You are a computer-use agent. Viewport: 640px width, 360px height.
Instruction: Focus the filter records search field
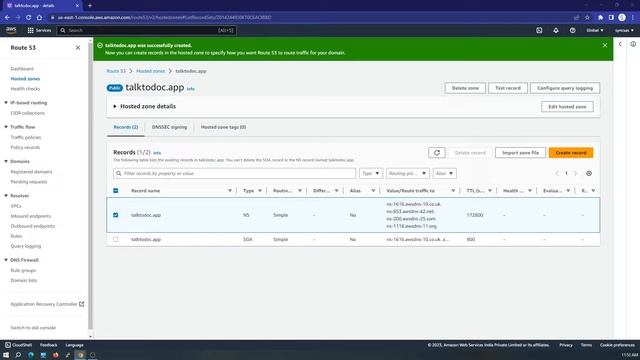tap(235, 173)
